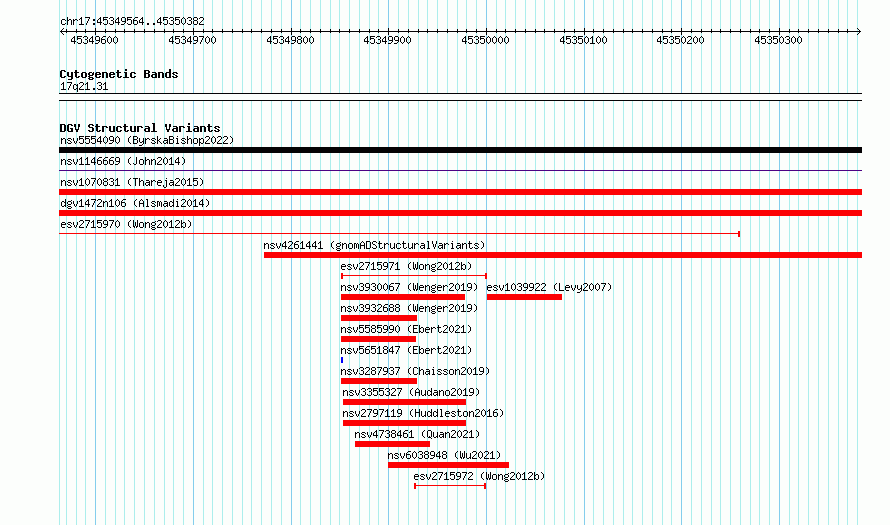890x525 pixels.
Task: Click ruler position 45350000
Action: (485, 40)
